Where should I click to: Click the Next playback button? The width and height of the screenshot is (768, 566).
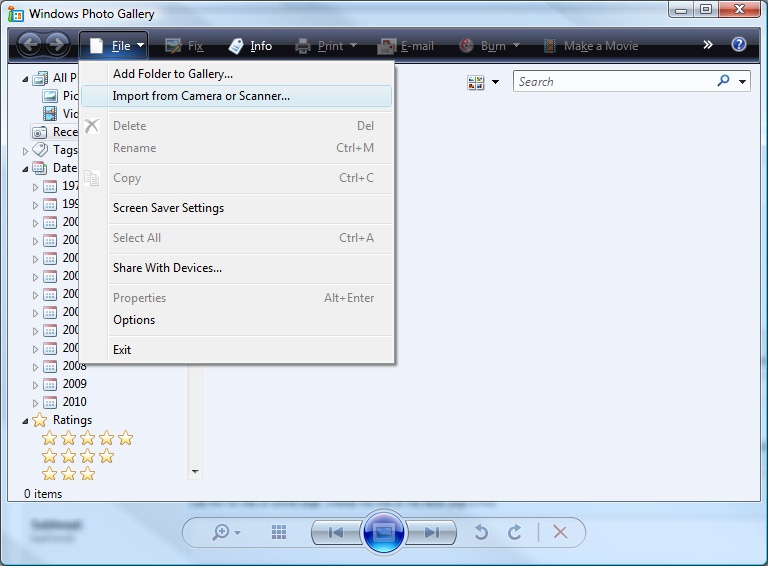point(431,532)
